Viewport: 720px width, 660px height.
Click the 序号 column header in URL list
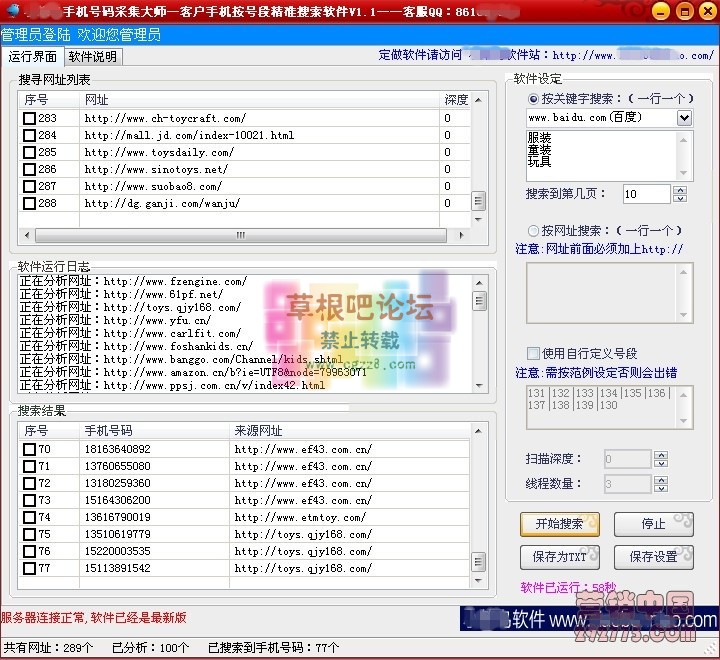49,100
